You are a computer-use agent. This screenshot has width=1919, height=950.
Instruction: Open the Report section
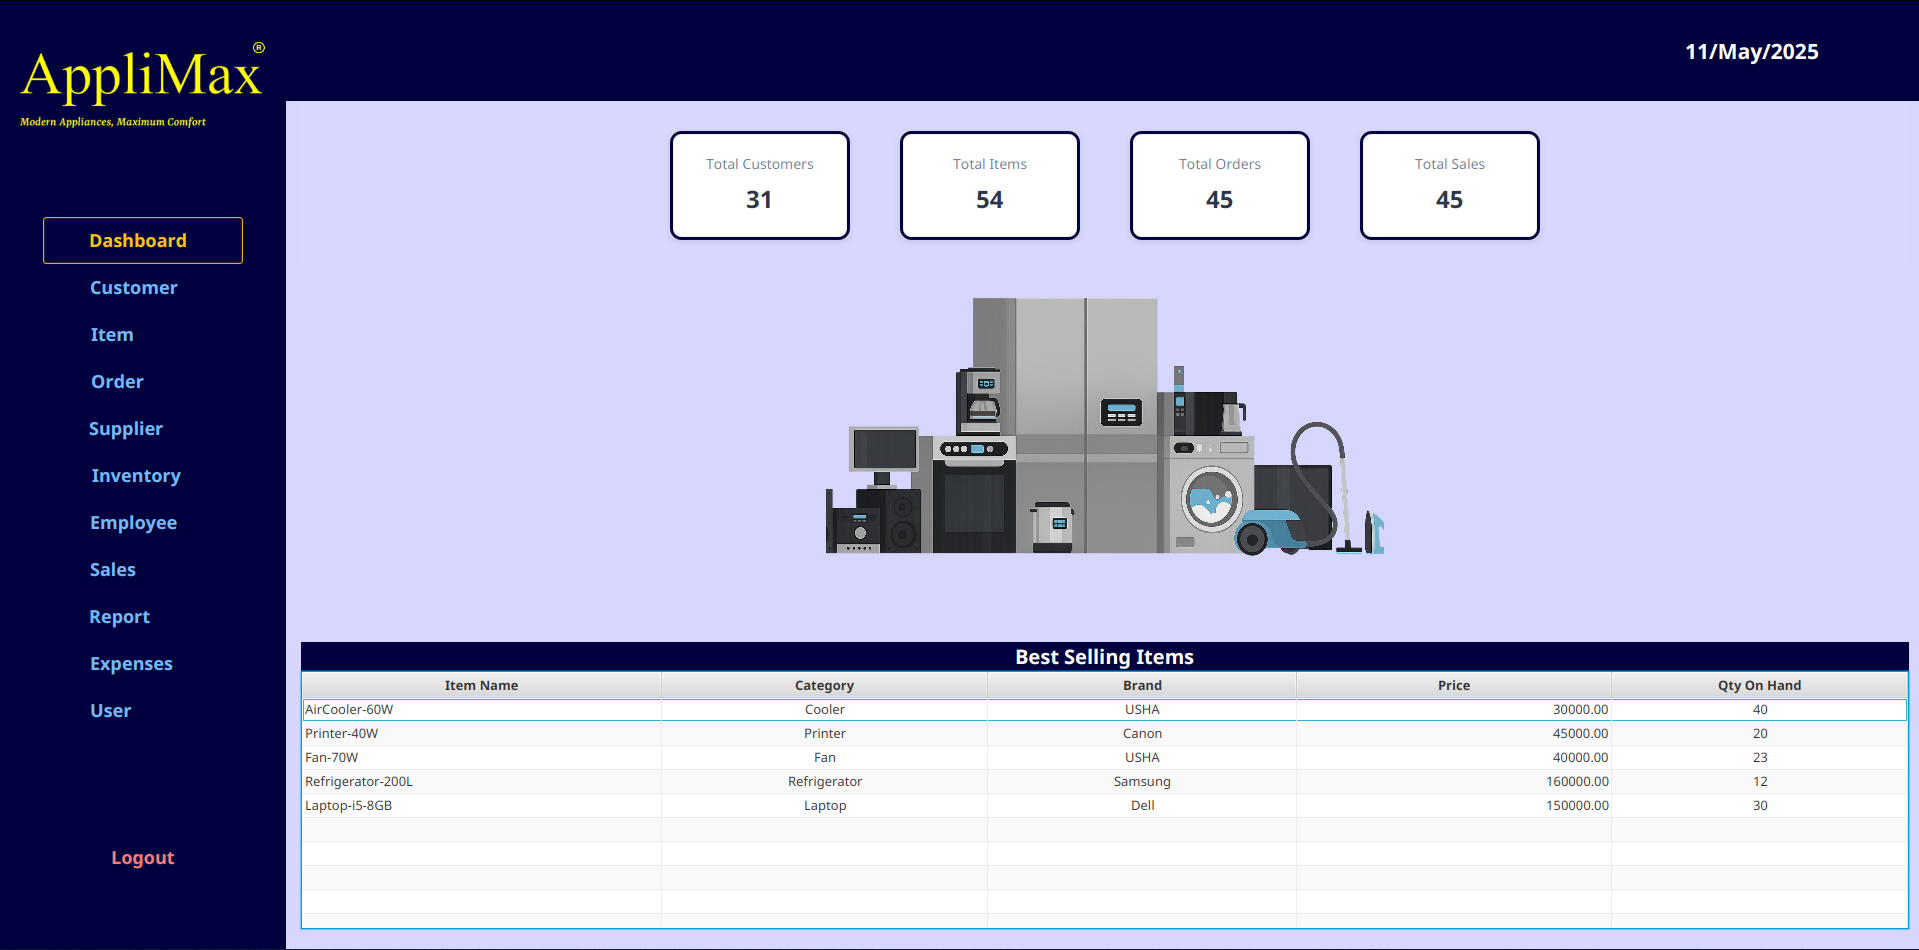pyautogui.click(x=119, y=616)
